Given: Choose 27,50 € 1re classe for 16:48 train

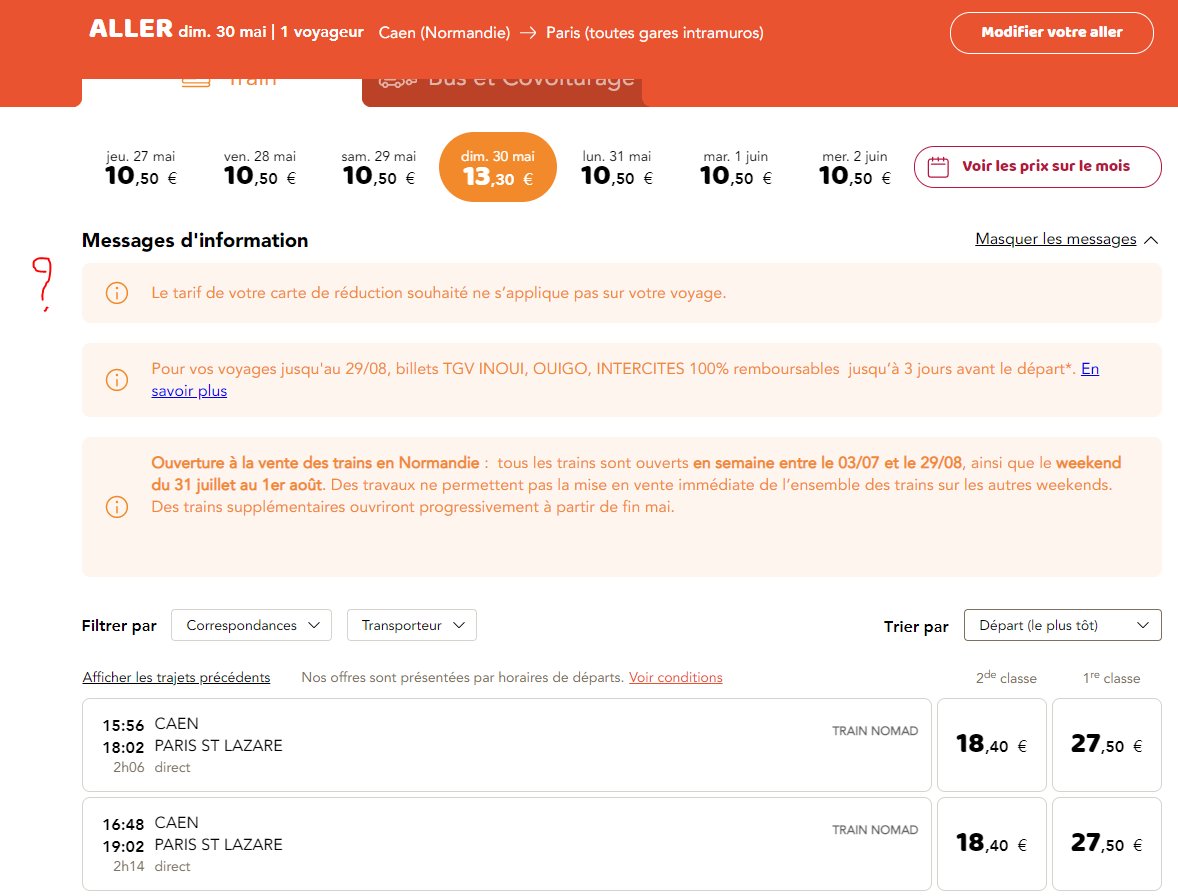Looking at the screenshot, I should pos(1107,844).
